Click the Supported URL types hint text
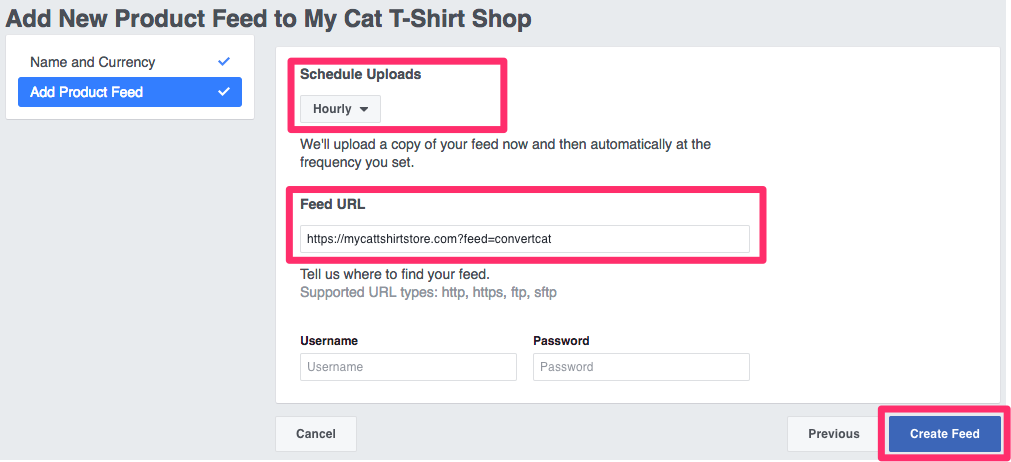The width and height of the screenshot is (1011, 462). point(428,293)
